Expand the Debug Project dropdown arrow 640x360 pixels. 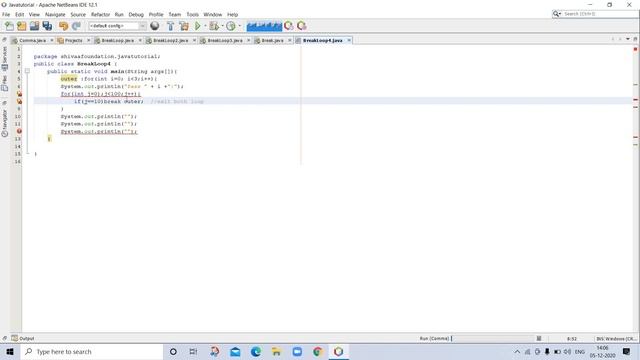click(222, 26)
